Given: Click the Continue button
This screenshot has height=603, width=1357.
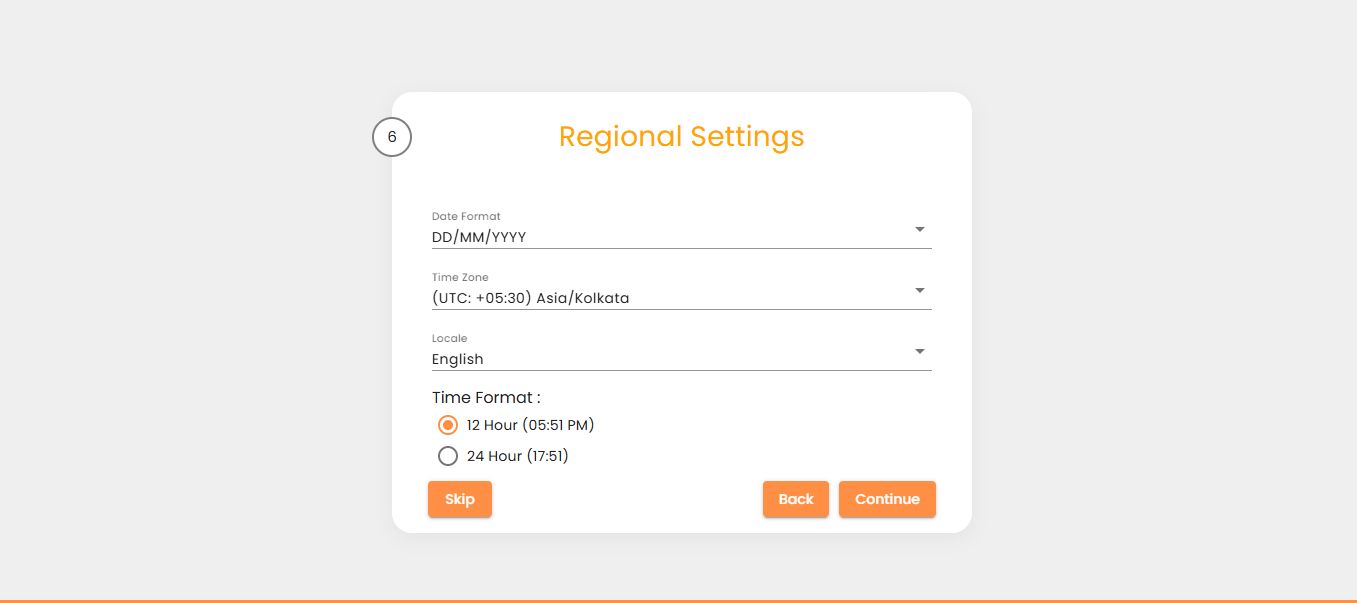Looking at the screenshot, I should 887,499.
